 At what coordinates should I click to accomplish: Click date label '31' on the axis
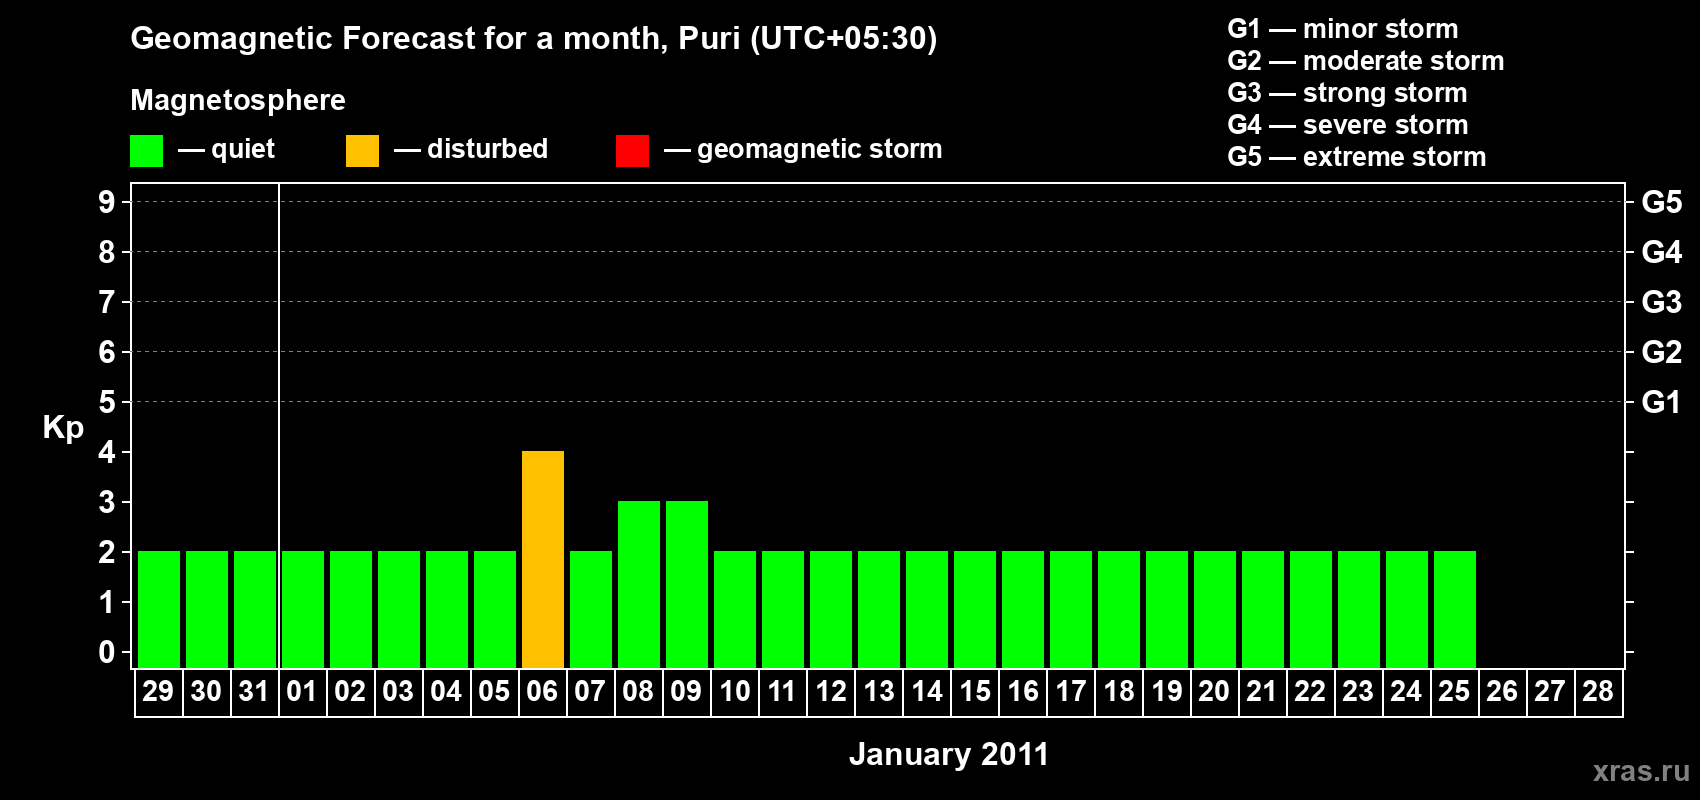coord(254,691)
